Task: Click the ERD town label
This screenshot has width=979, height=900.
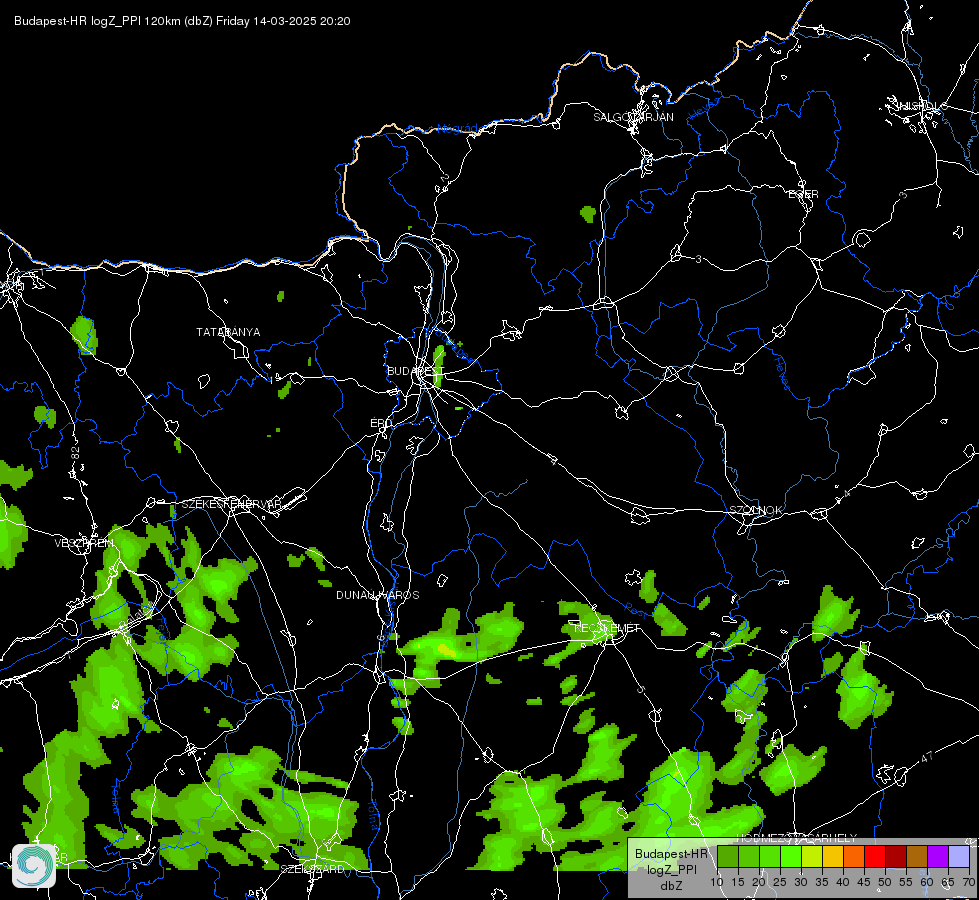Action: (381, 423)
